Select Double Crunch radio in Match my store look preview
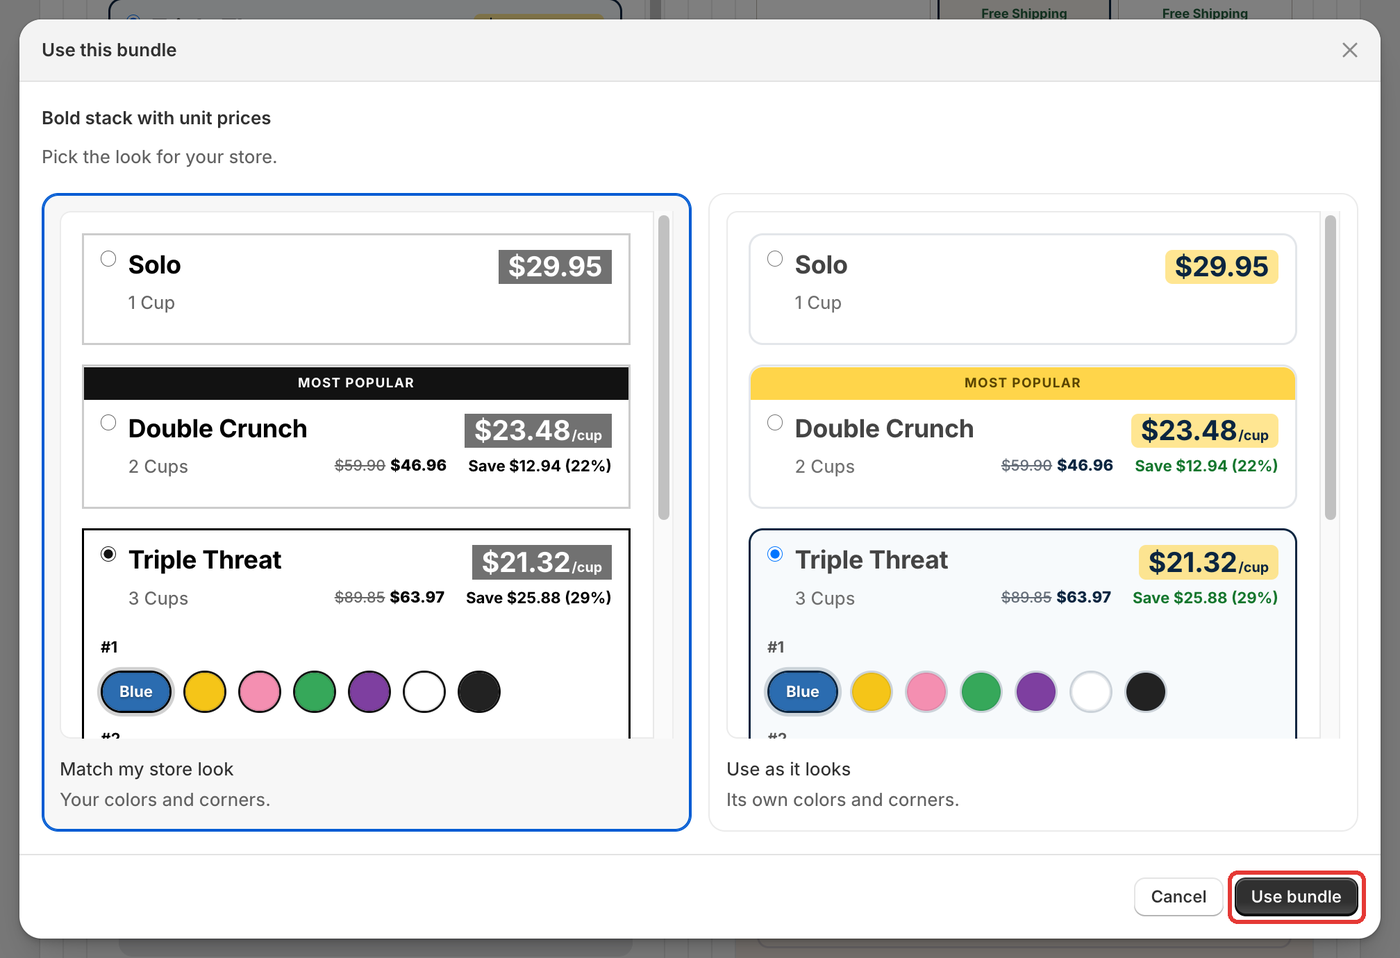 point(108,423)
